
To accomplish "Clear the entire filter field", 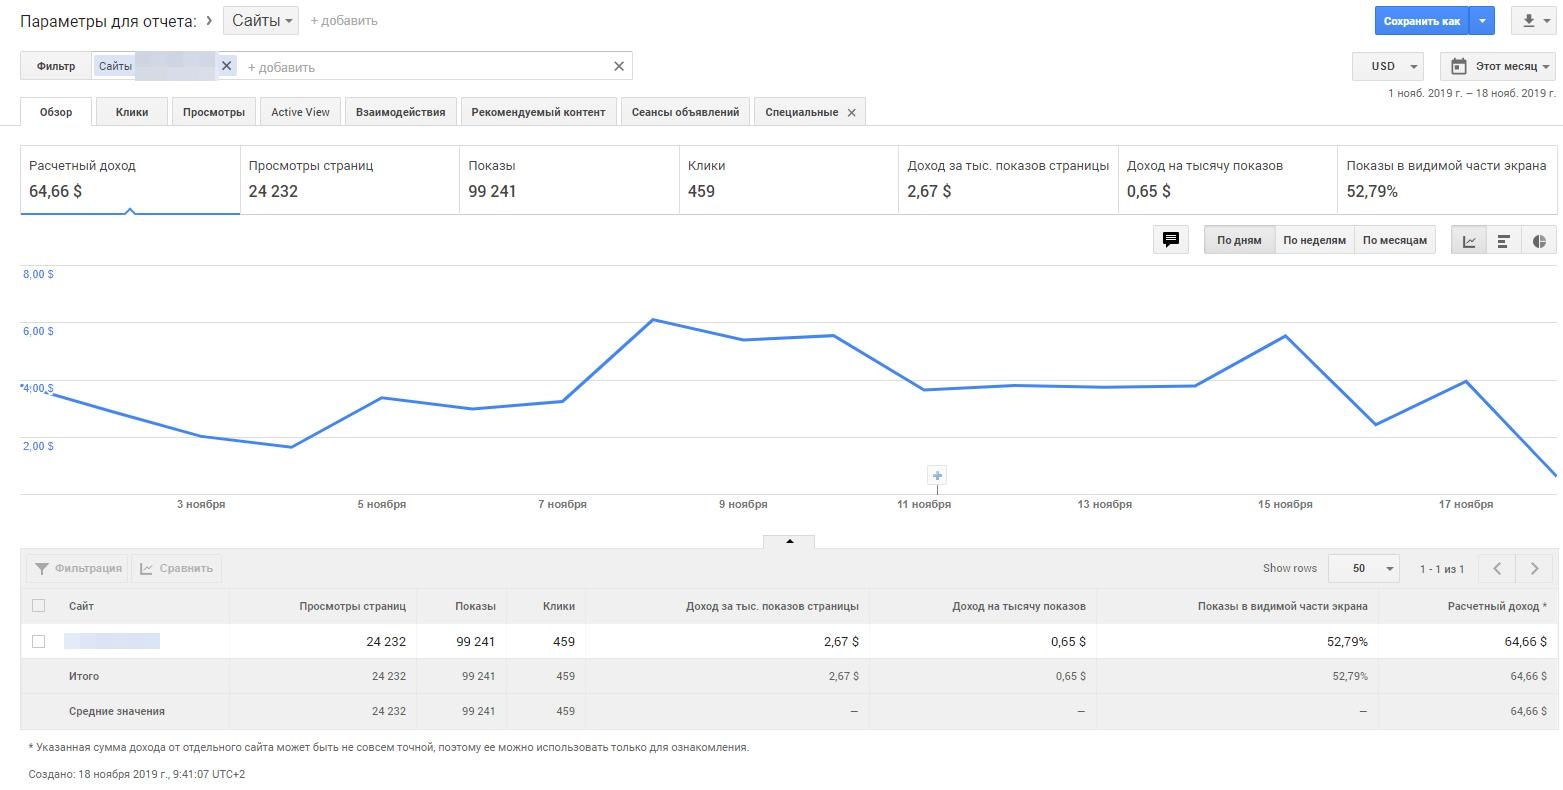I will coord(619,66).
